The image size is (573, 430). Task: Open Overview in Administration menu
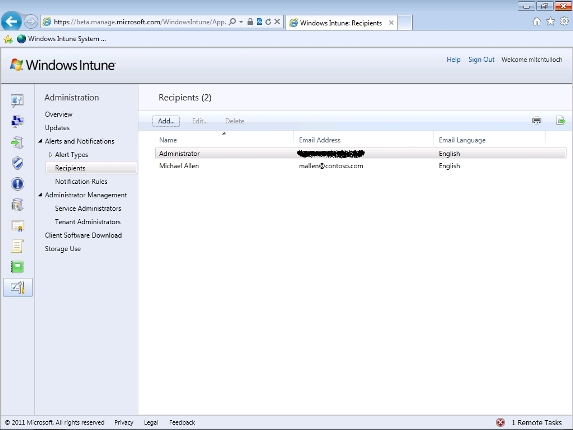(x=58, y=114)
